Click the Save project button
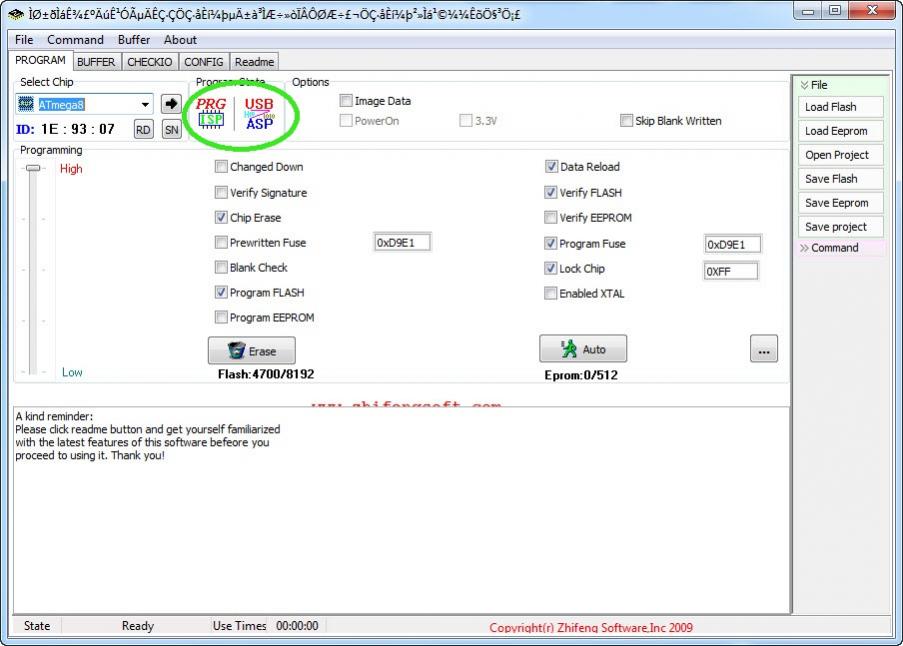 tap(841, 227)
